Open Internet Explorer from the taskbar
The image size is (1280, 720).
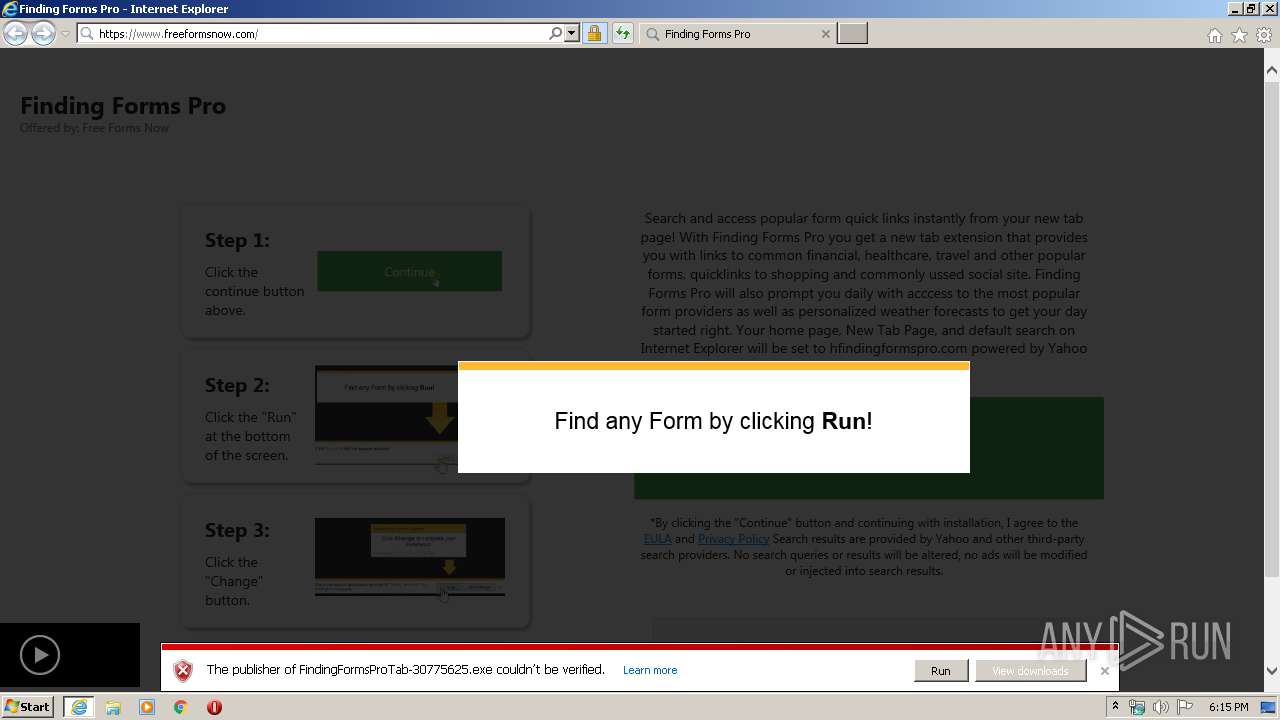point(78,707)
